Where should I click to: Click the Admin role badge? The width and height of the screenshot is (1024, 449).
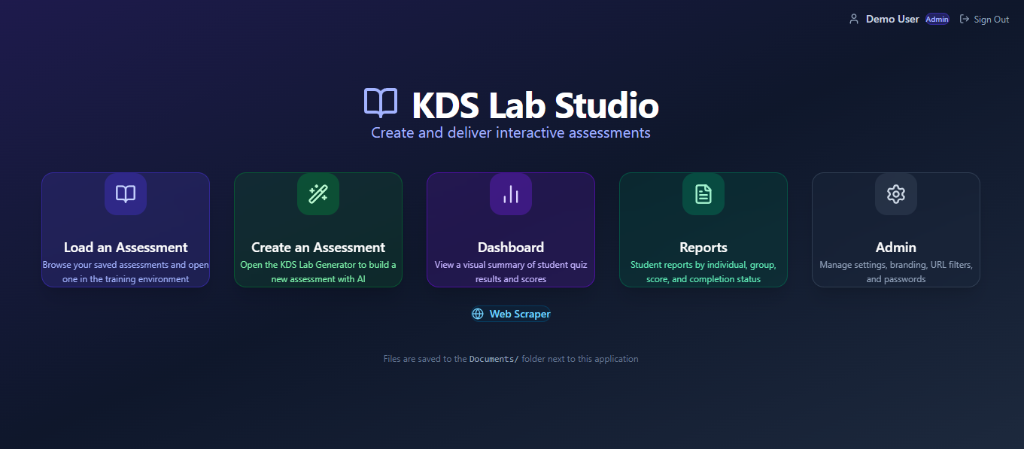click(x=937, y=20)
